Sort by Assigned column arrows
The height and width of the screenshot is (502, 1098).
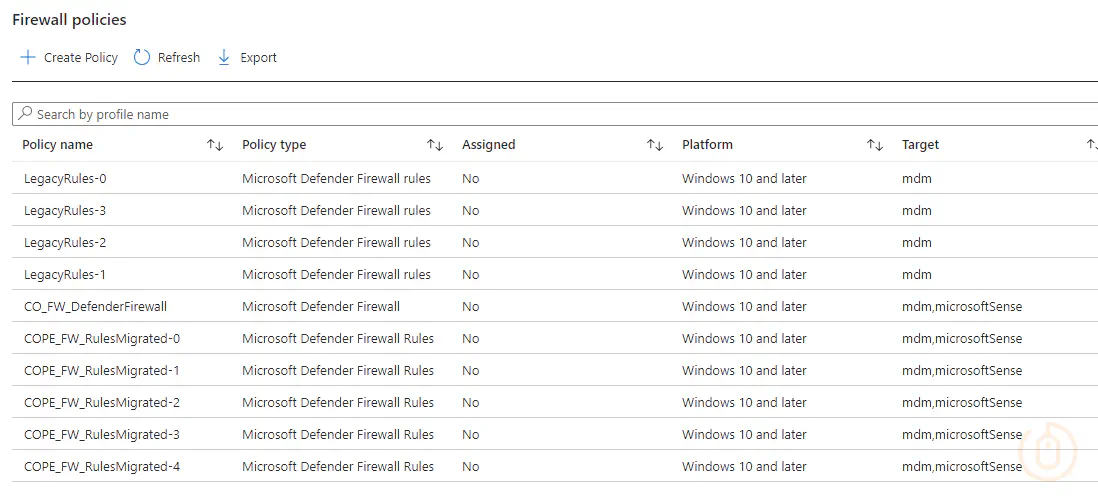tap(655, 145)
